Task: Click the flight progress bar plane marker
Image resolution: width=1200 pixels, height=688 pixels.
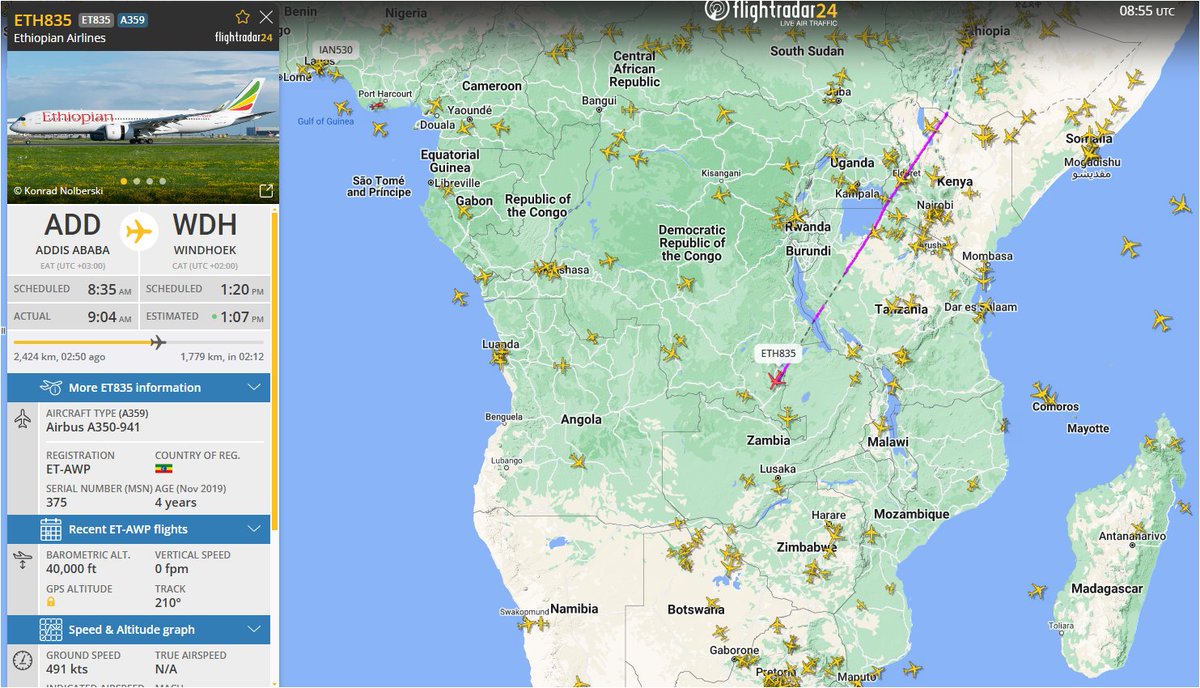Action: (x=157, y=342)
